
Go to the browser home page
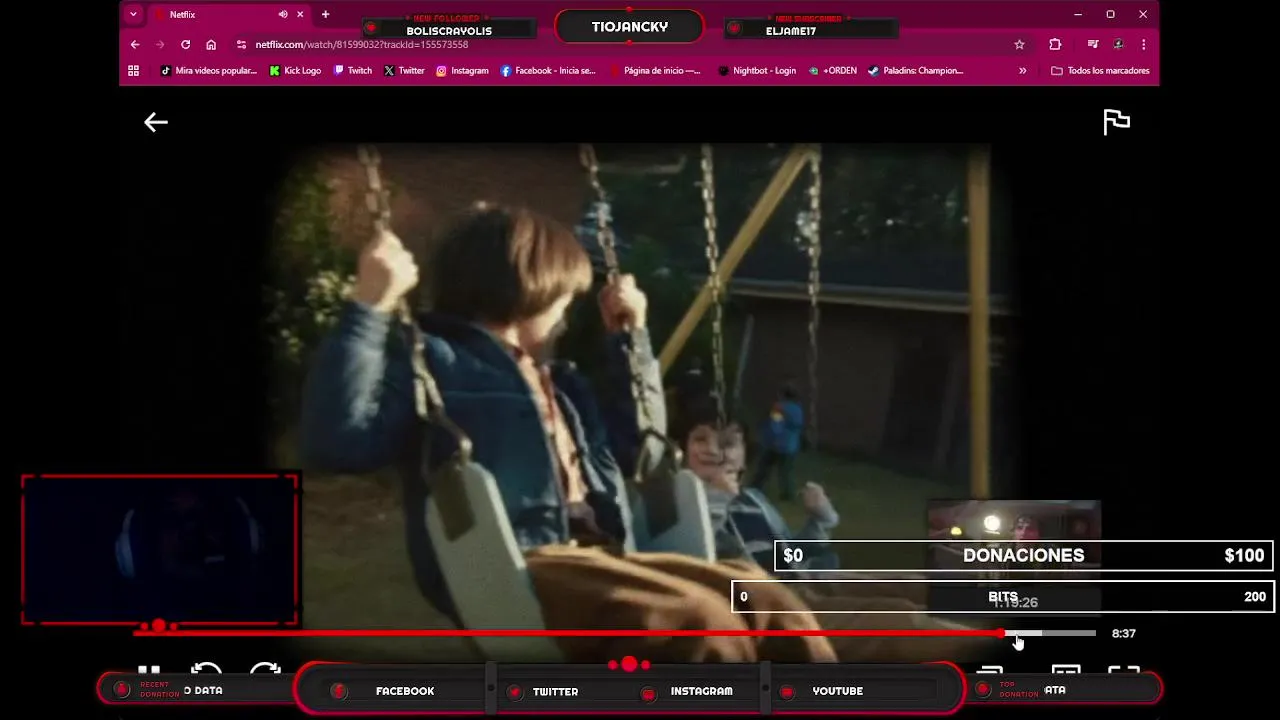click(x=211, y=44)
